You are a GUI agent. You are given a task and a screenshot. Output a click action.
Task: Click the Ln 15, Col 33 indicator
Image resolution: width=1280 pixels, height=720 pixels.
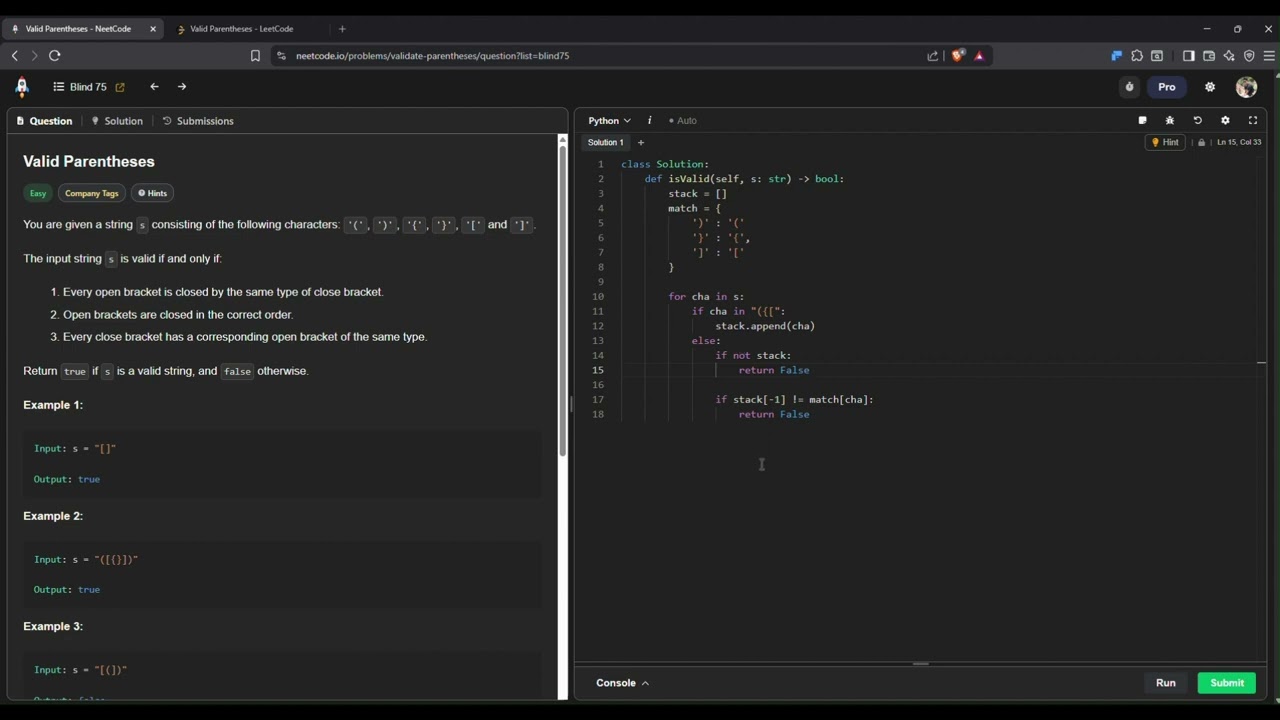point(1239,142)
